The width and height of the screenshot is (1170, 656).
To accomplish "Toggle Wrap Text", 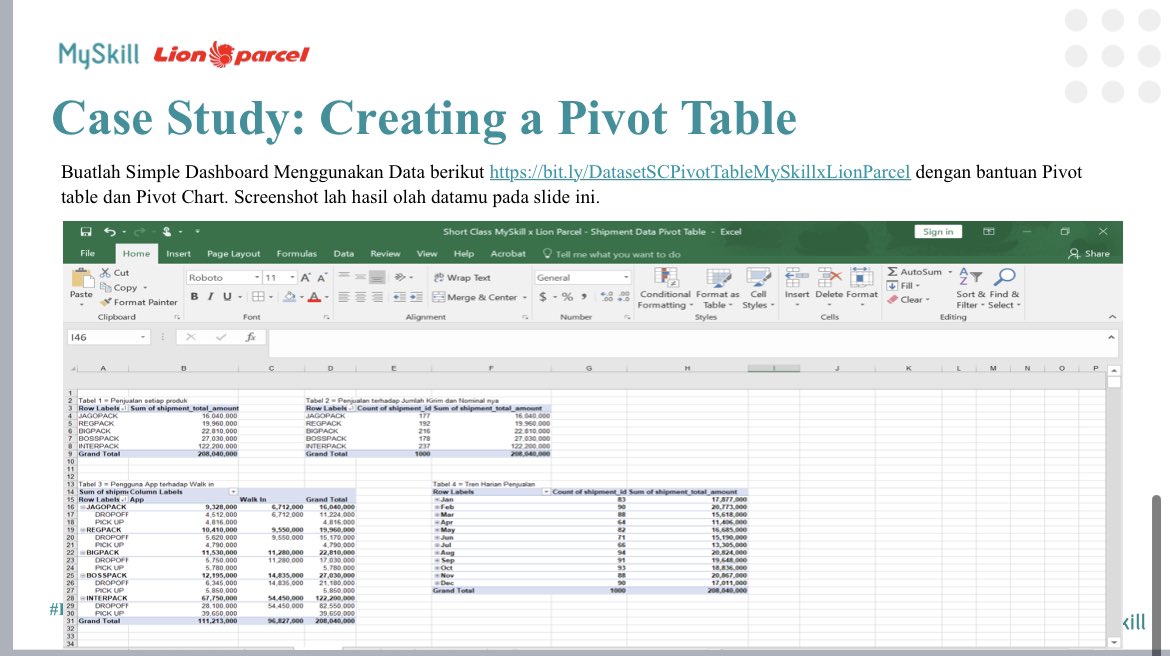I will click(x=462, y=278).
